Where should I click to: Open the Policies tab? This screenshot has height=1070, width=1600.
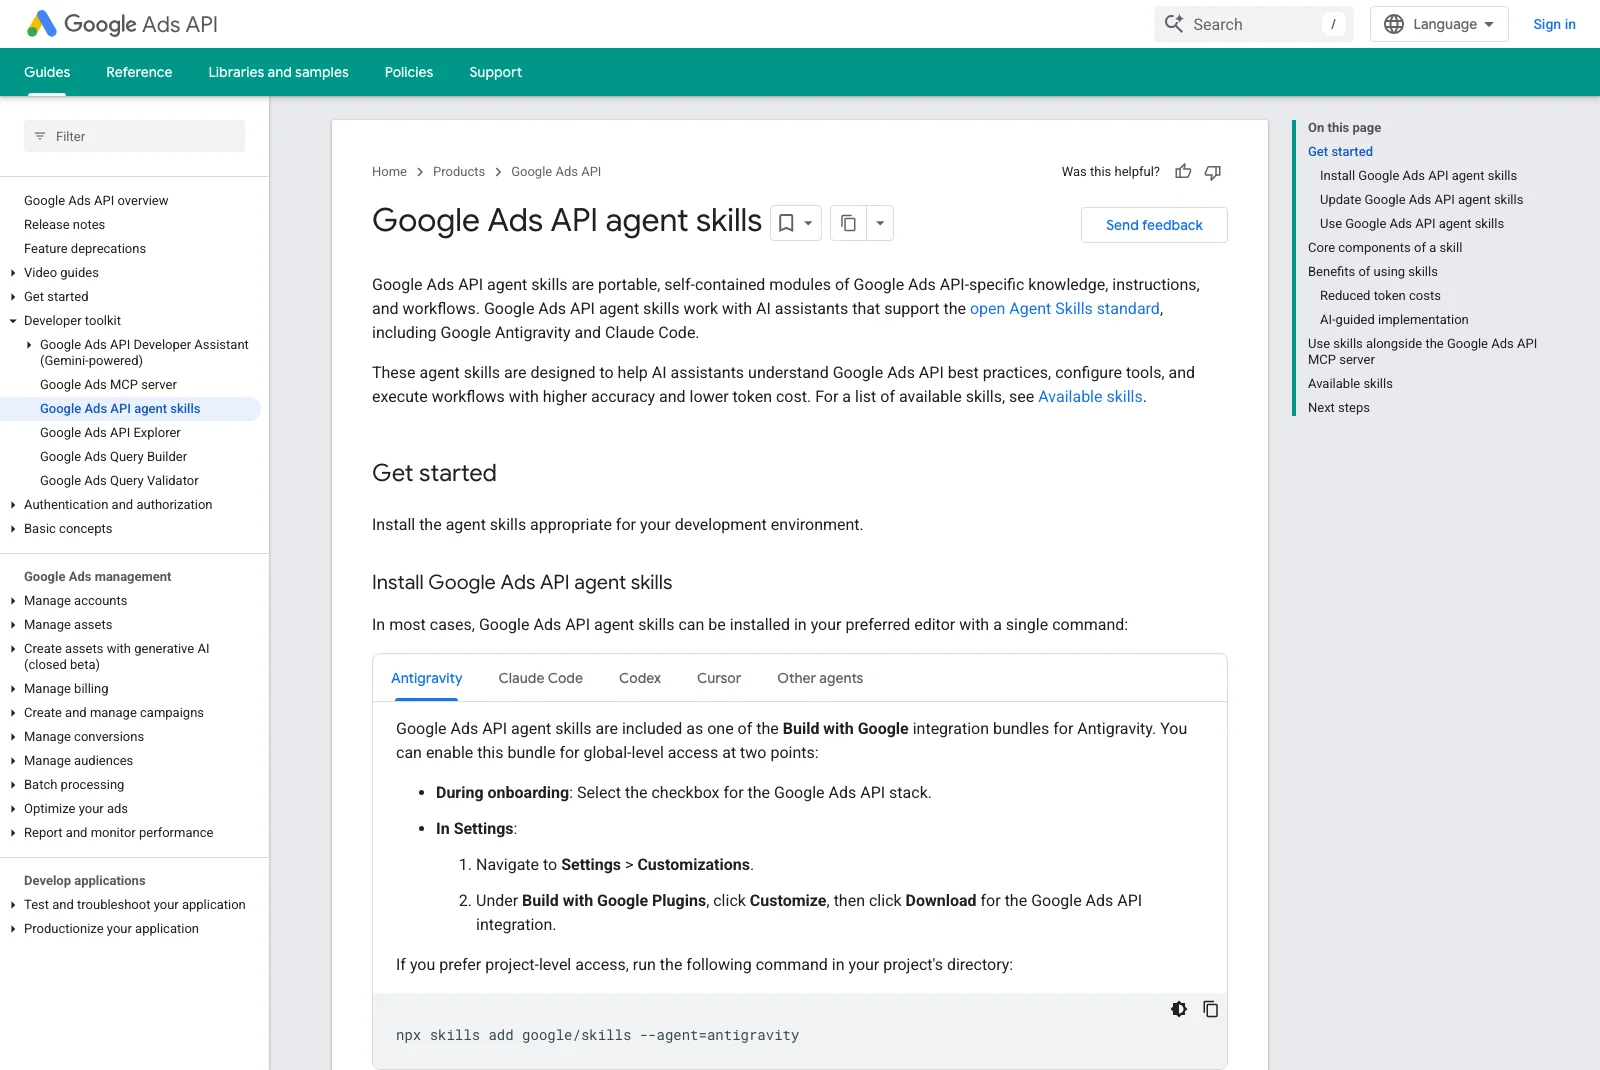pyautogui.click(x=409, y=72)
